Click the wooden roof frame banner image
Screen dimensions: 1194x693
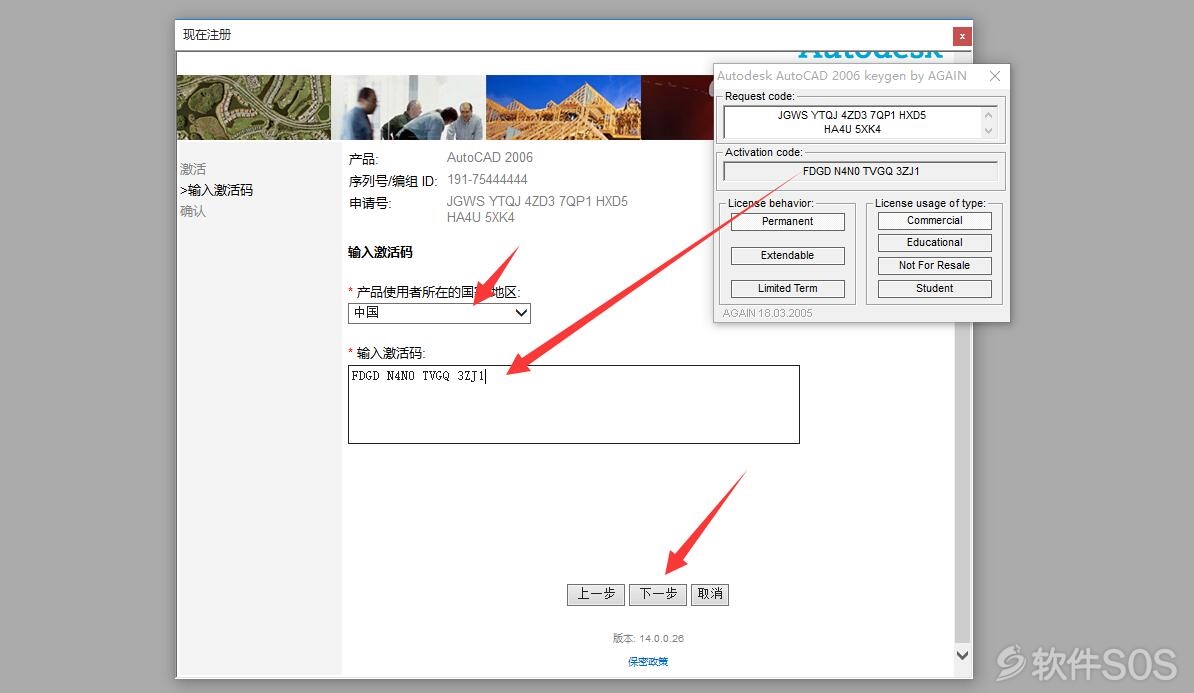point(563,107)
